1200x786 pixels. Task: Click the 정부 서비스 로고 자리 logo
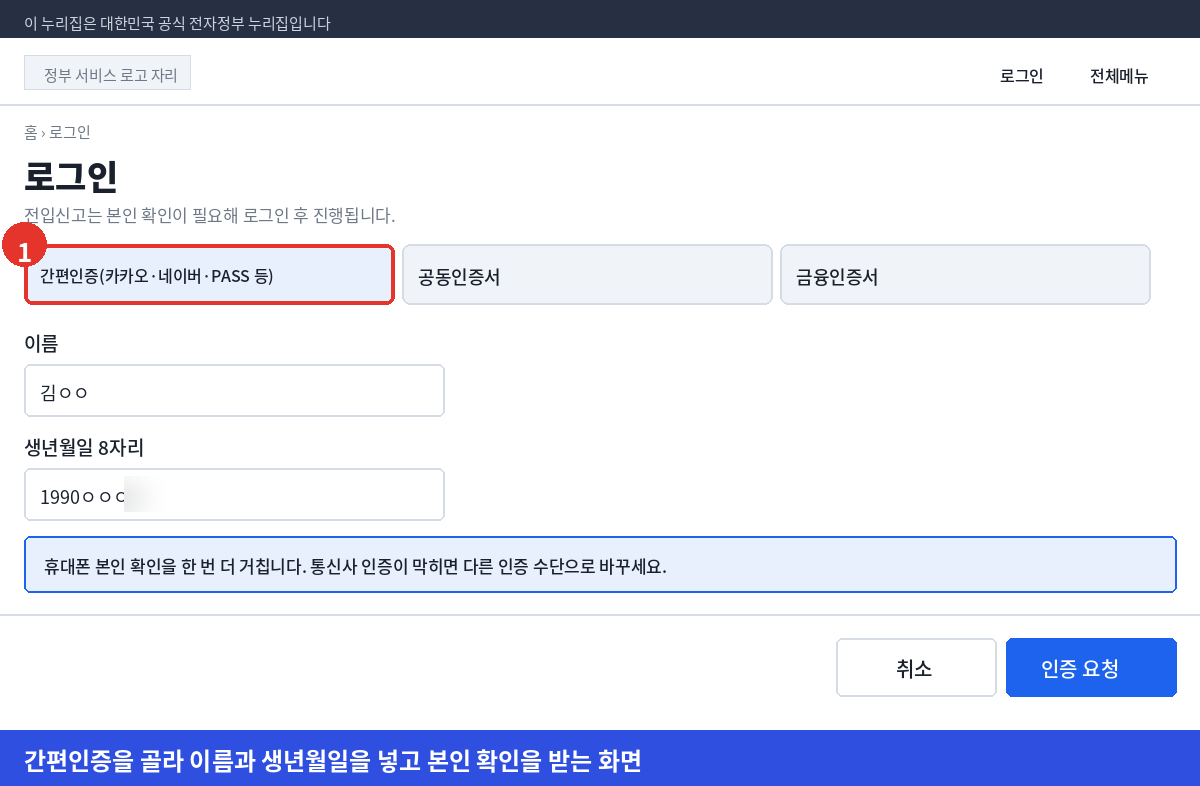(107, 73)
